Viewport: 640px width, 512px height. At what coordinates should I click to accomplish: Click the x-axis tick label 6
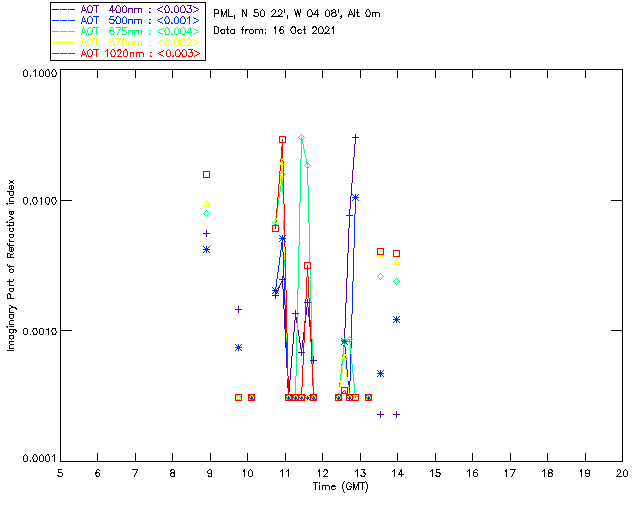(x=98, y=473)
